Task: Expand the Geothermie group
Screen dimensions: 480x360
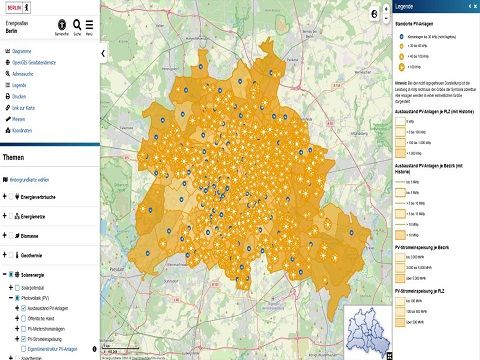Action: (5, 255)
